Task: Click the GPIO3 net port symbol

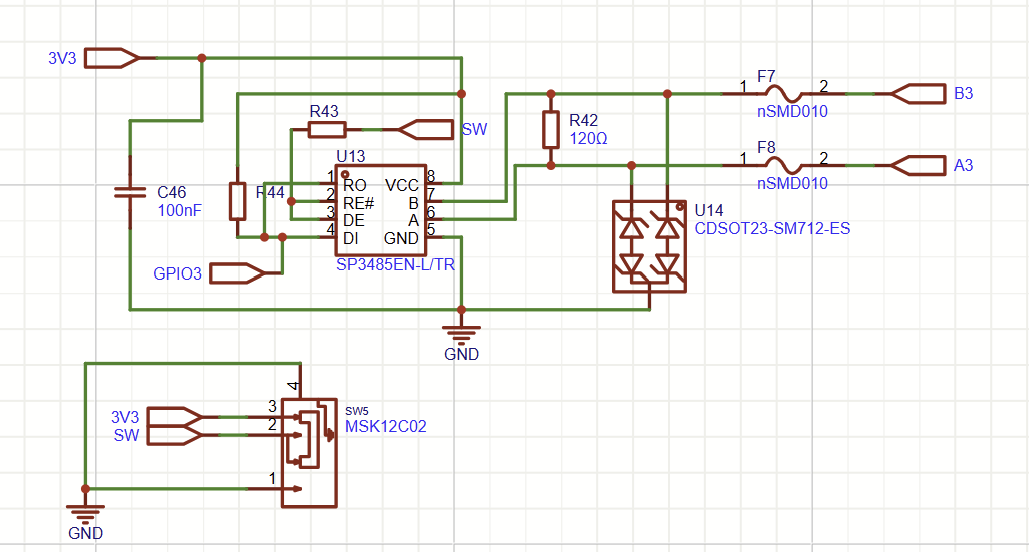Action: pyautogui.click(x=237, y=273)
